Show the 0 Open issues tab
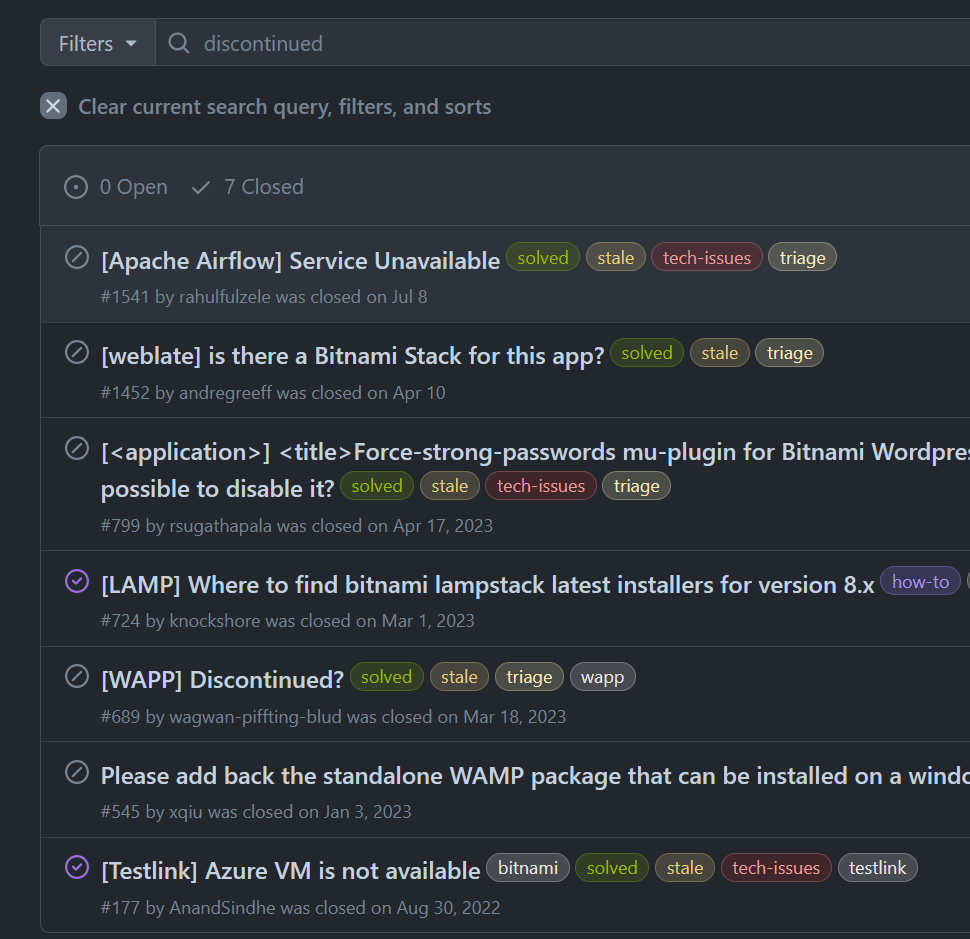The width and height of the screenshot is (970, 939). [116, 187]
